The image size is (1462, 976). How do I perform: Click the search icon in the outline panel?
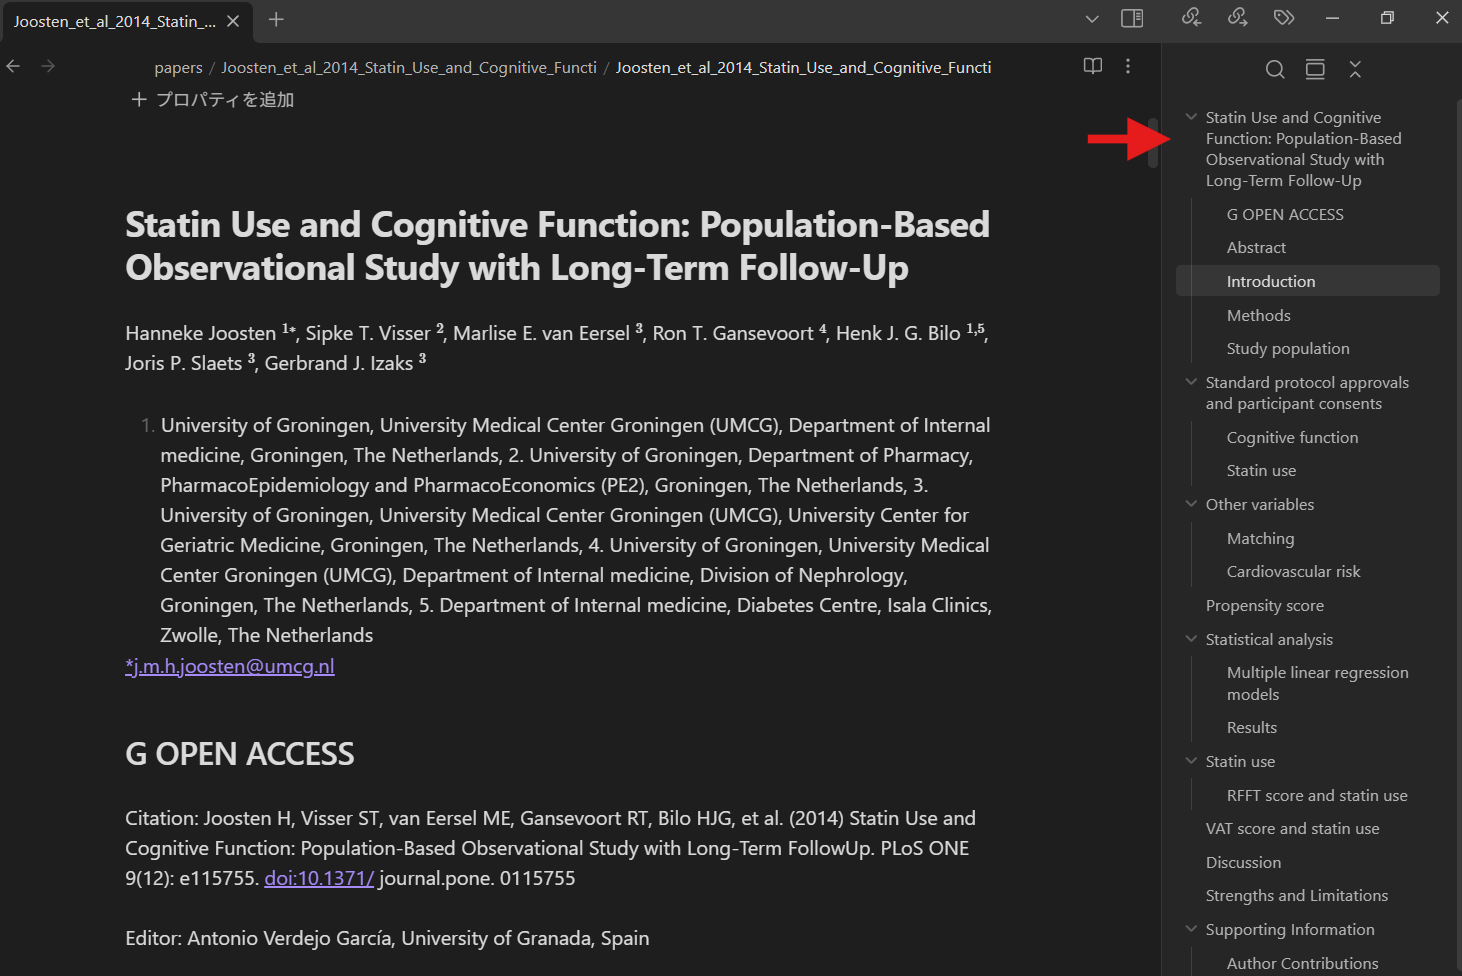[1275, 69]
